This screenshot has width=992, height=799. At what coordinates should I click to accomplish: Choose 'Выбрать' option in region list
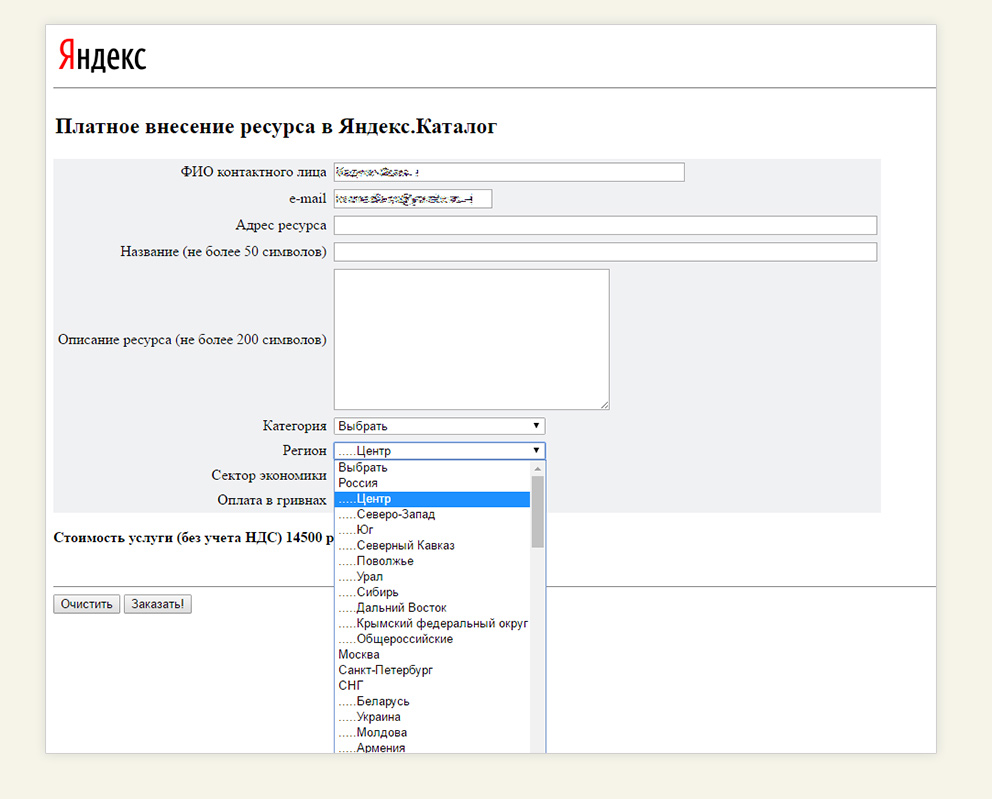pos(432,468)
